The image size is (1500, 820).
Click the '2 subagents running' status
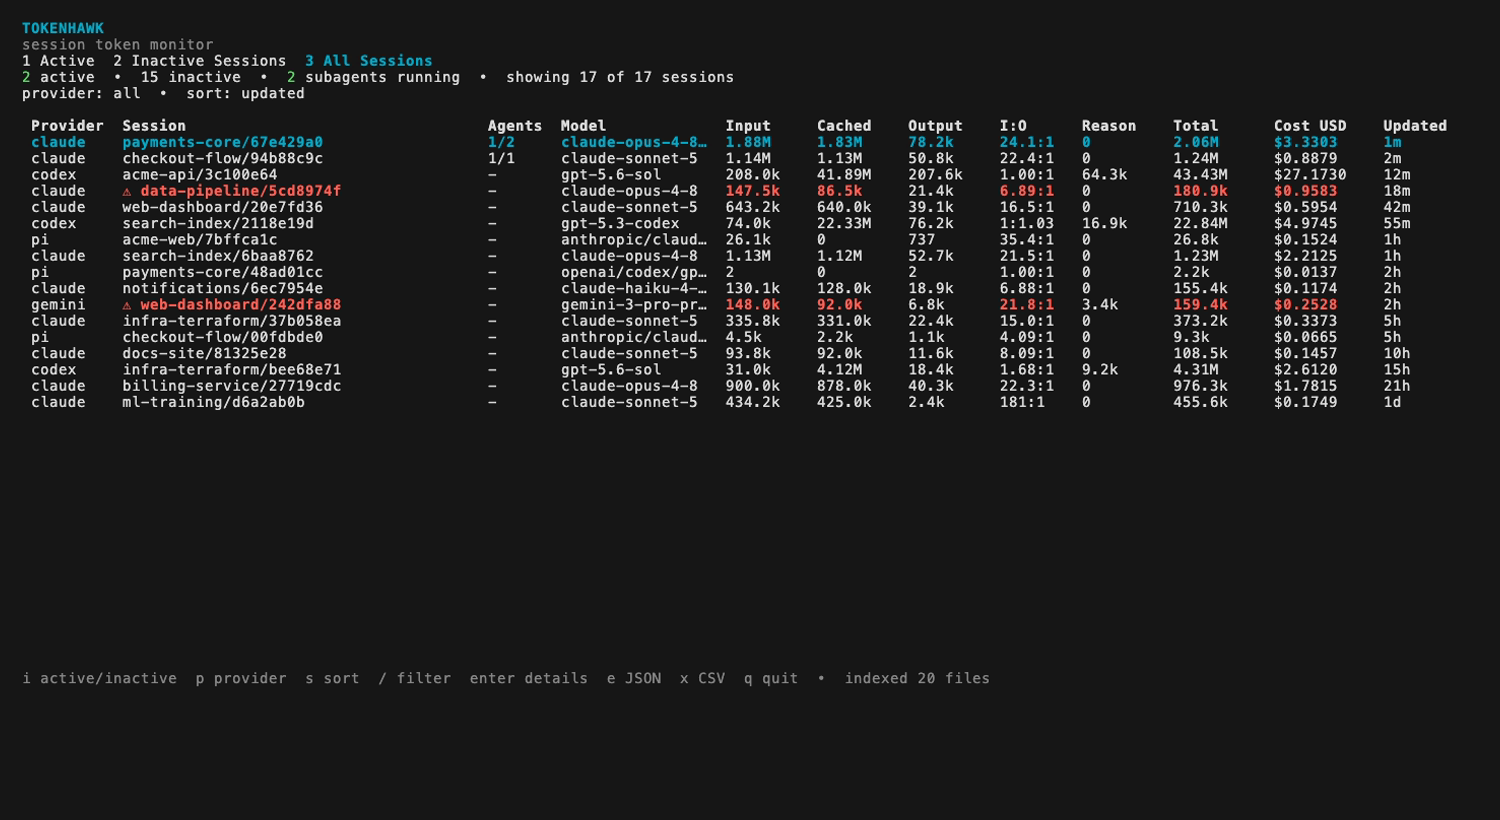coord(373,77)
